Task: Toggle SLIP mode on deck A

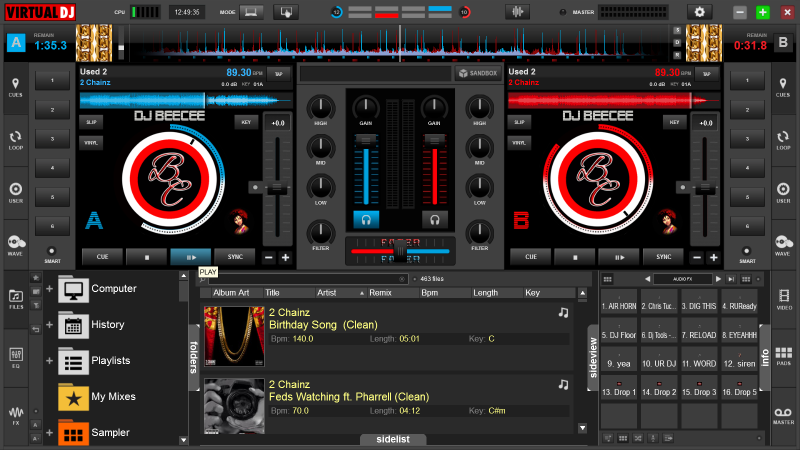Action: pos(91,122)
